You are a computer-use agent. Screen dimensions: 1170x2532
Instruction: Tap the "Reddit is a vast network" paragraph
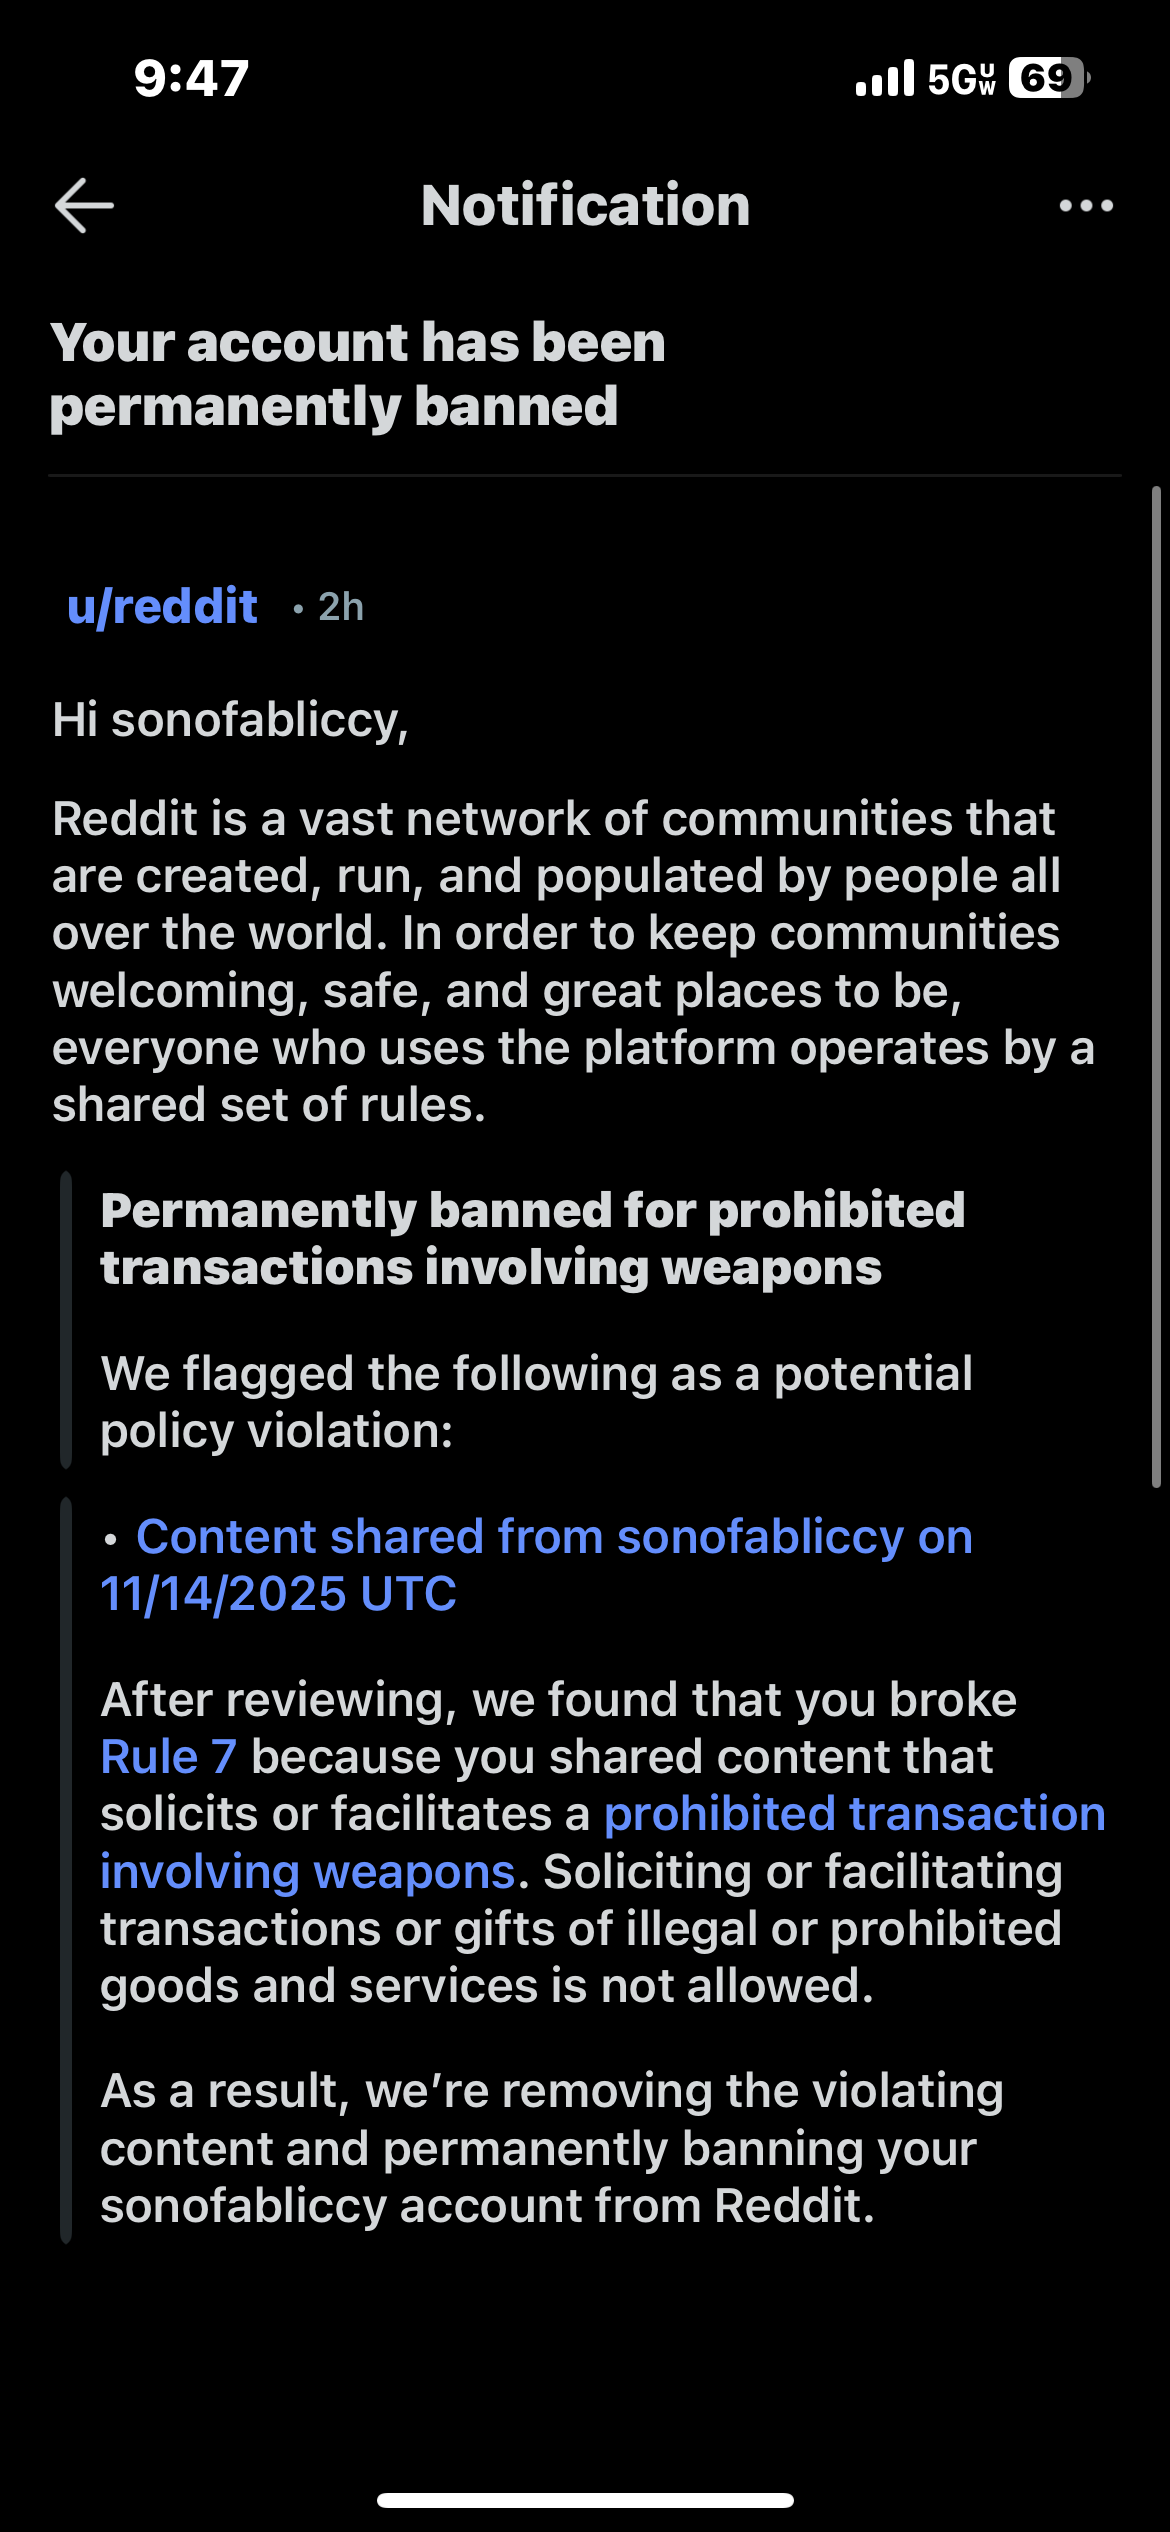pos(572,962)
